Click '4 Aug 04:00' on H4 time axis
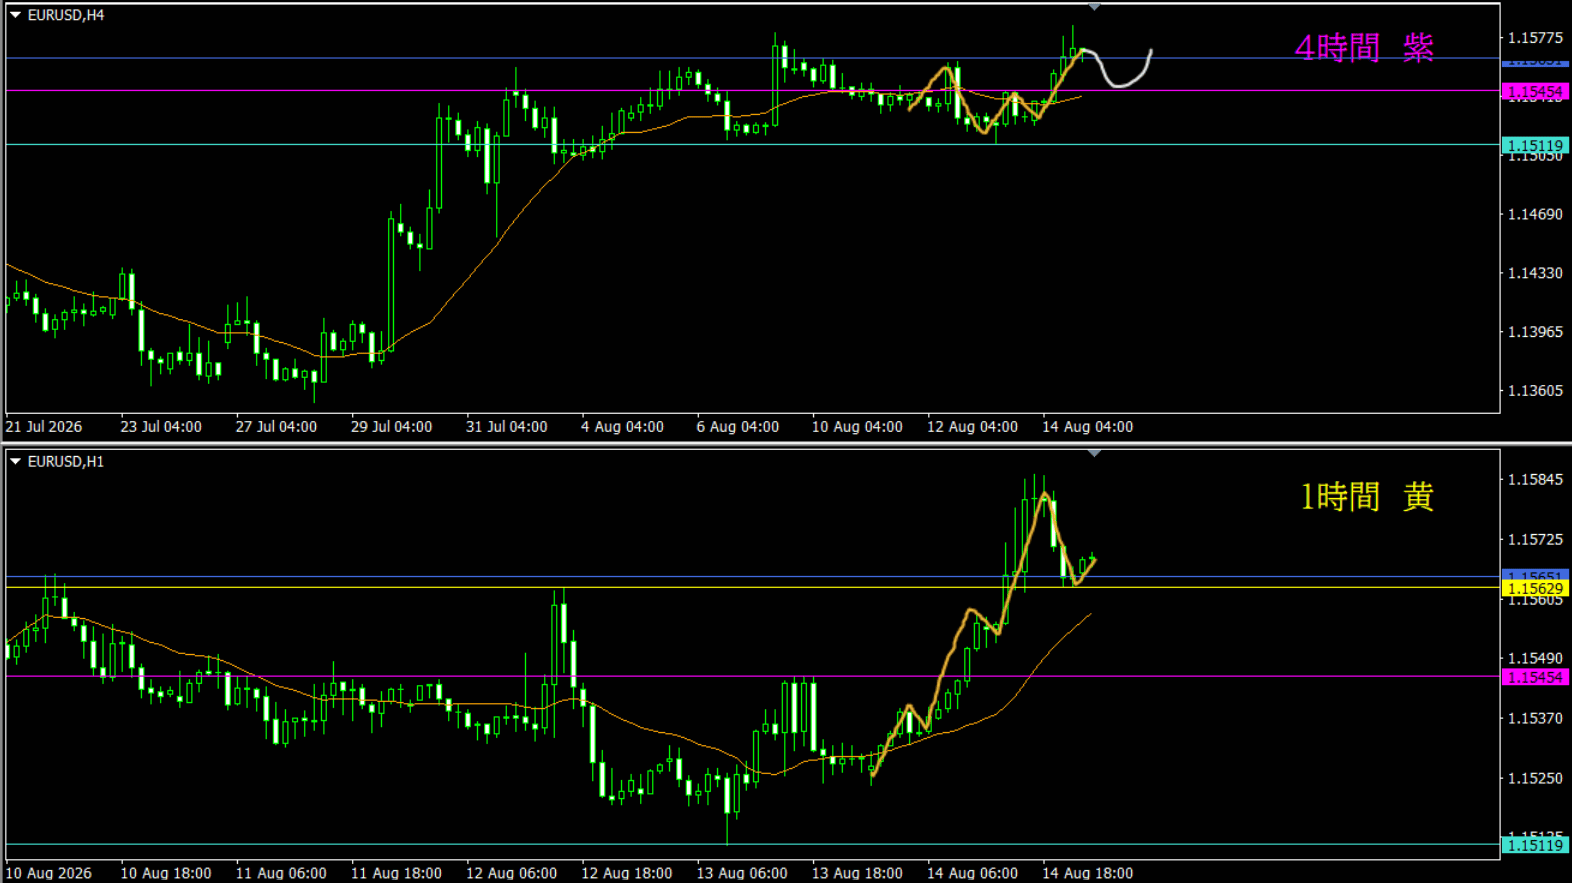Screen dimensions: 1572x883 coord(622,427)
